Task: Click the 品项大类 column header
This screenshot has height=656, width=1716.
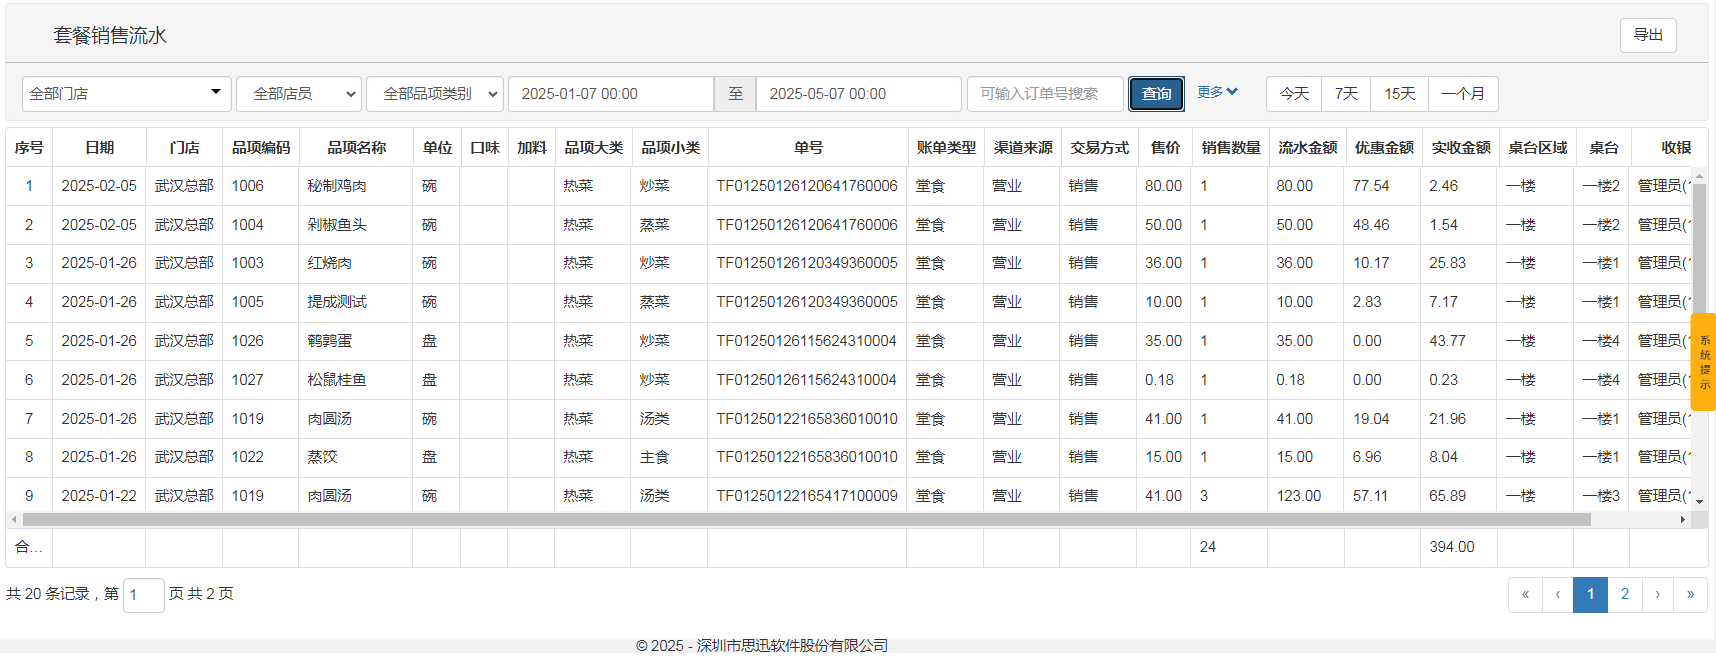Action: coord(593,147)
